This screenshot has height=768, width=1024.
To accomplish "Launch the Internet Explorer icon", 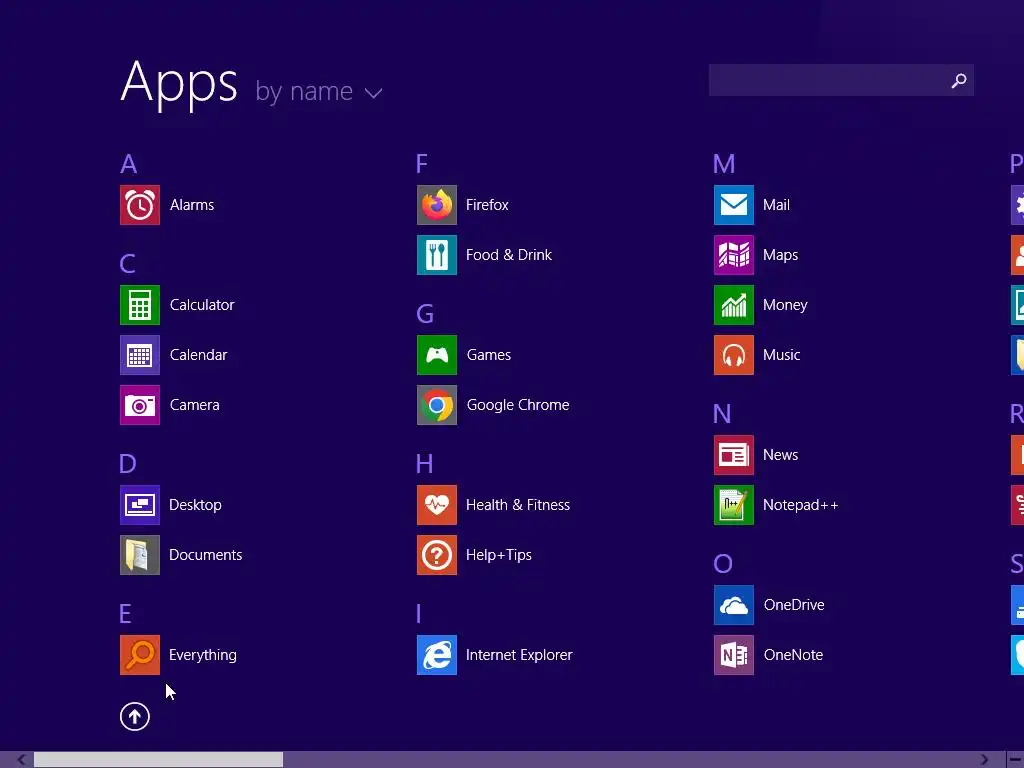I will click(437, 655).
